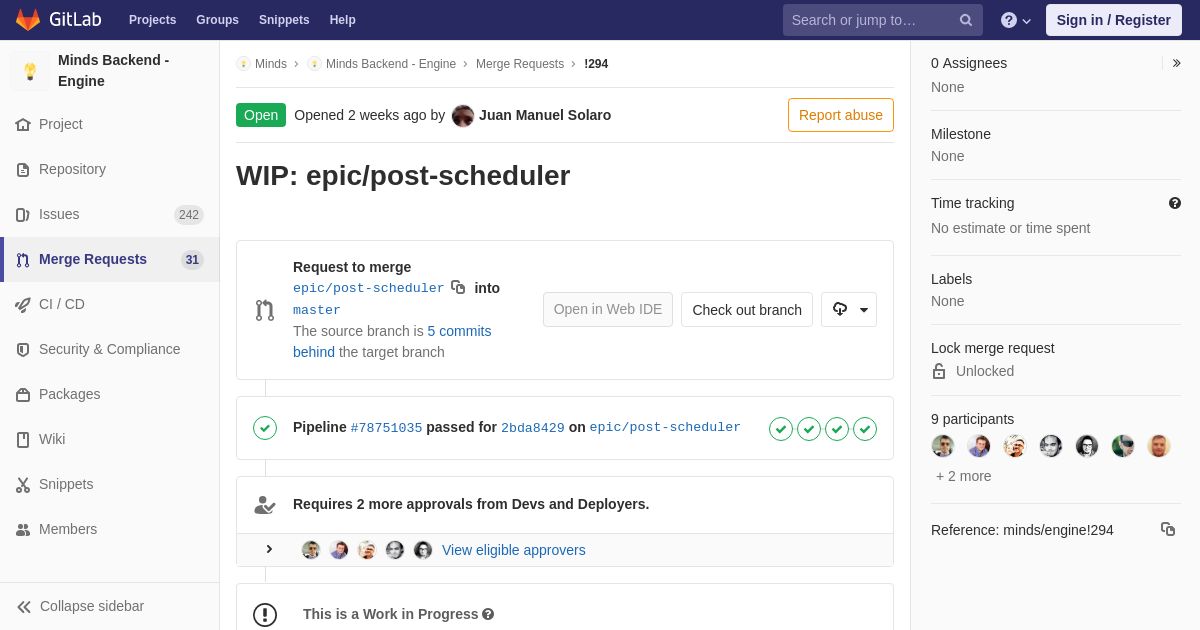Open Help in the top navbar

pos(343,20)
